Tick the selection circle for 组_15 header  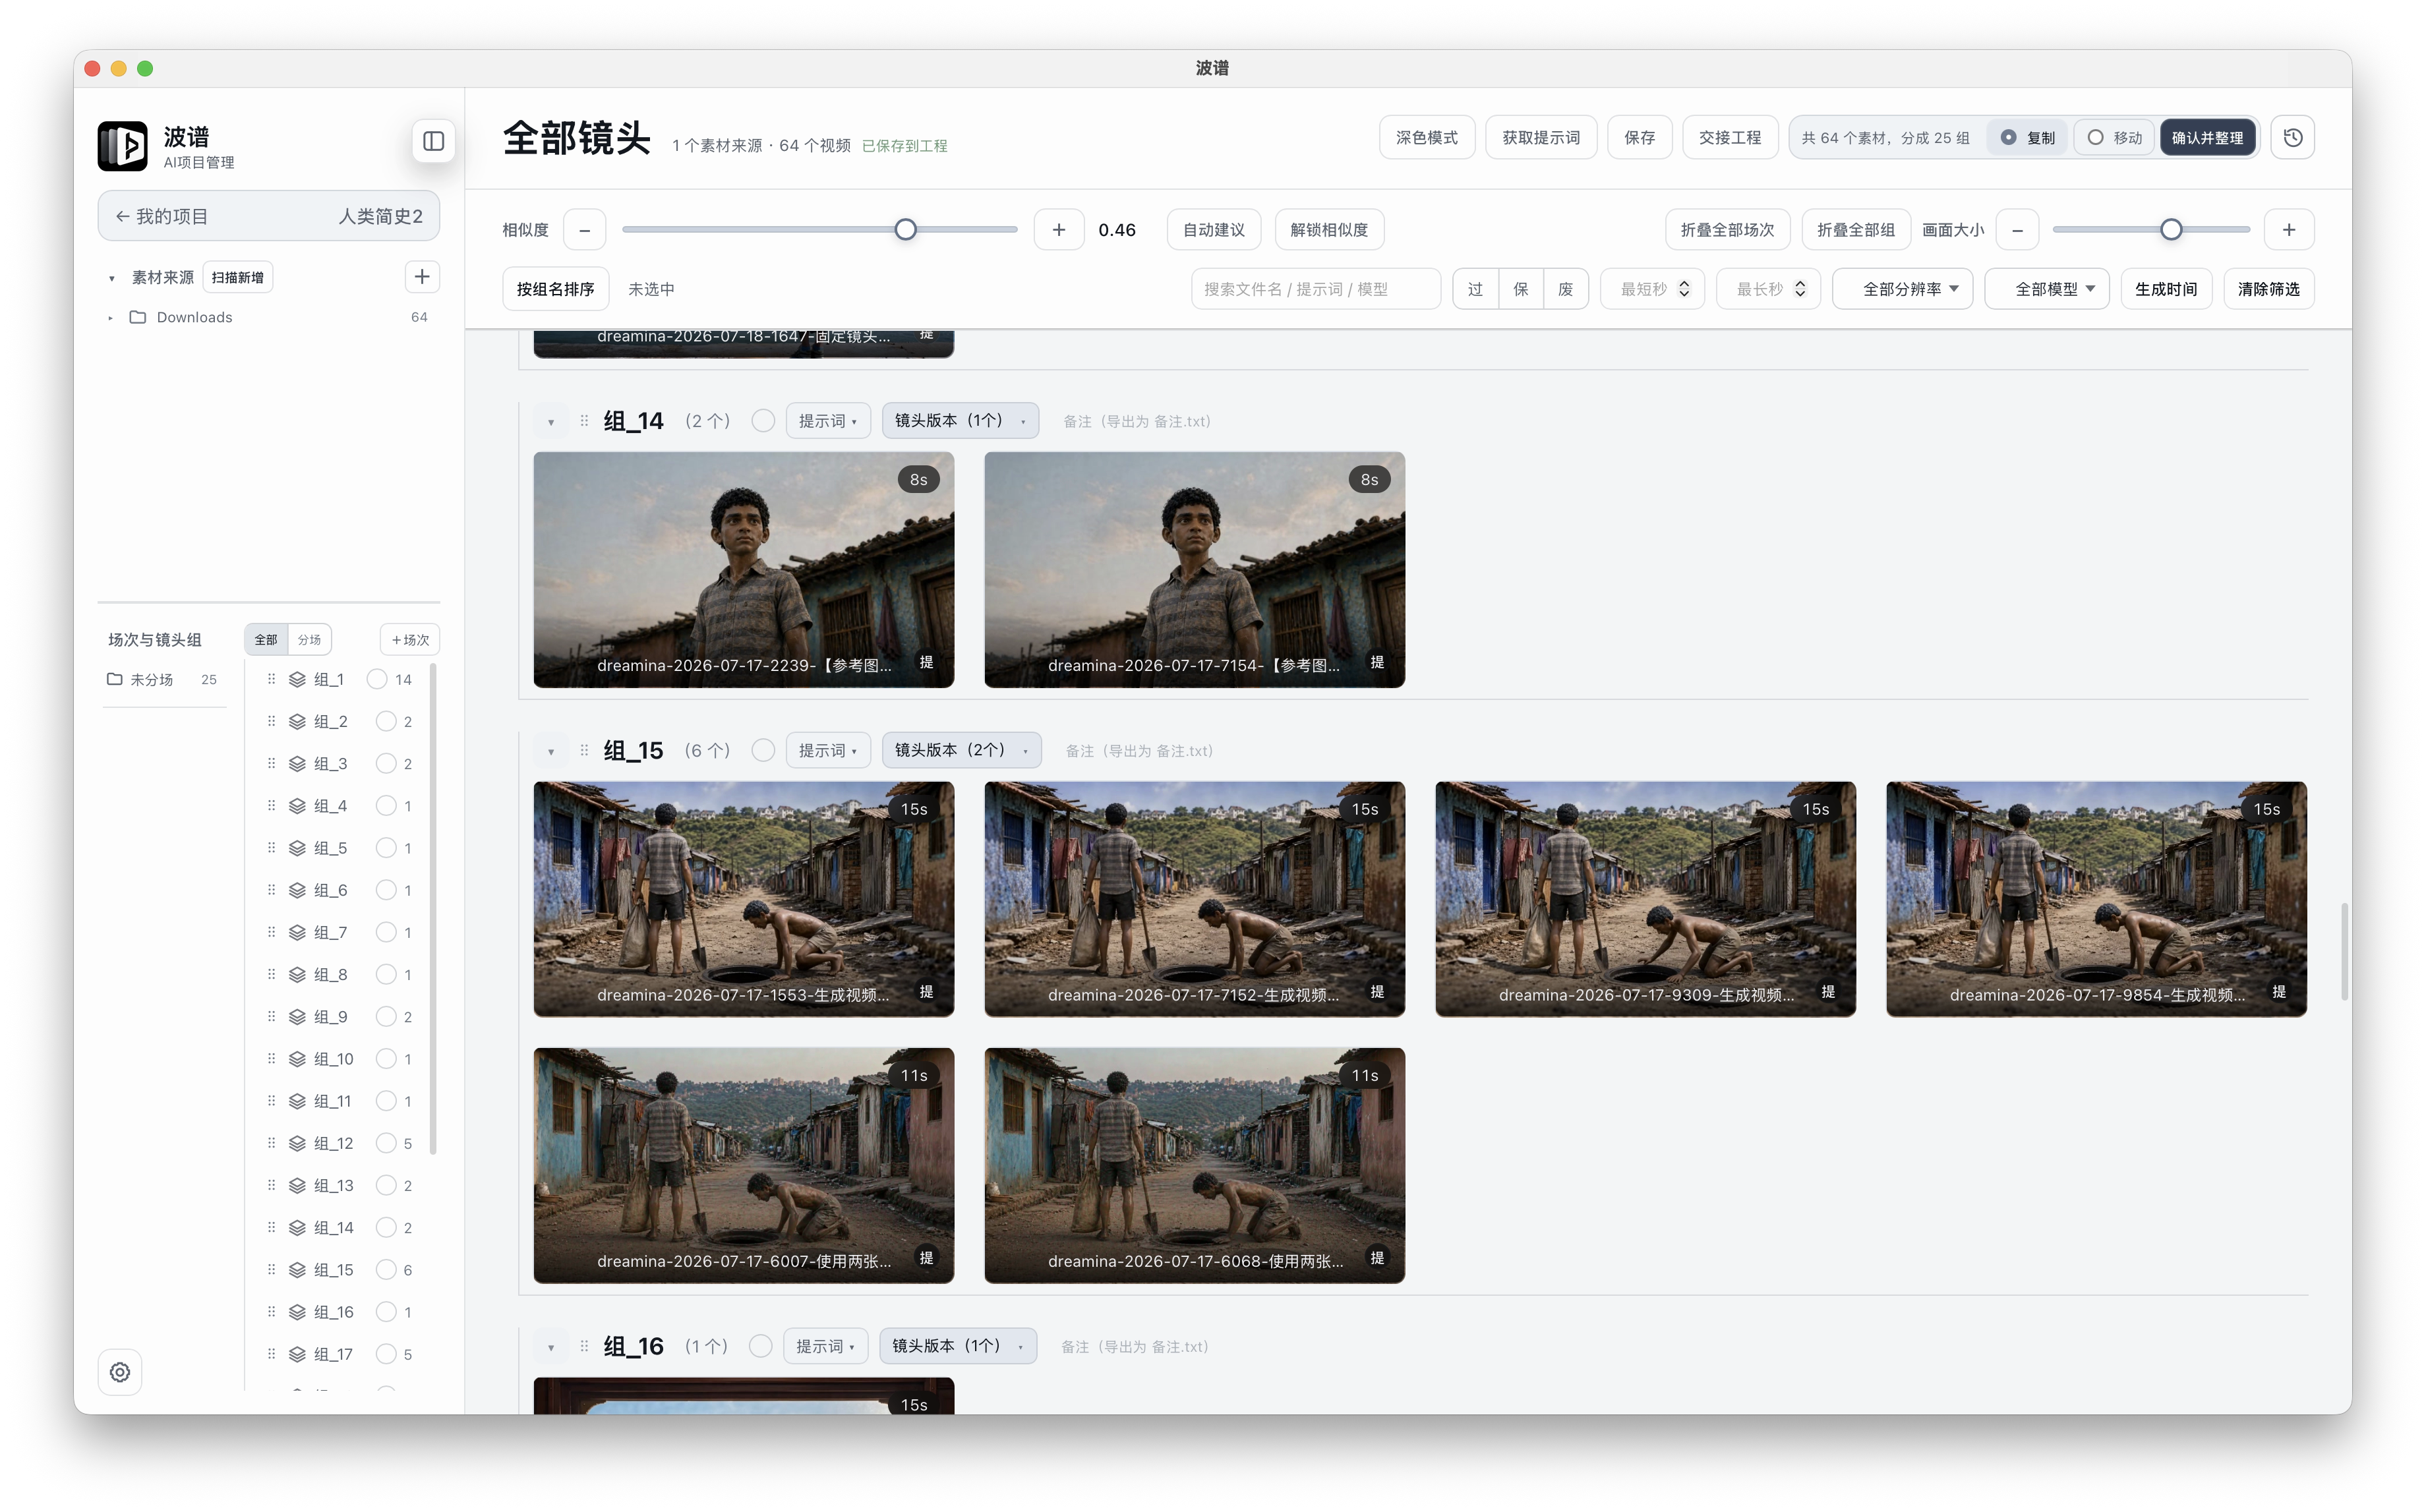pyautogui.click(x=763, y=750)
